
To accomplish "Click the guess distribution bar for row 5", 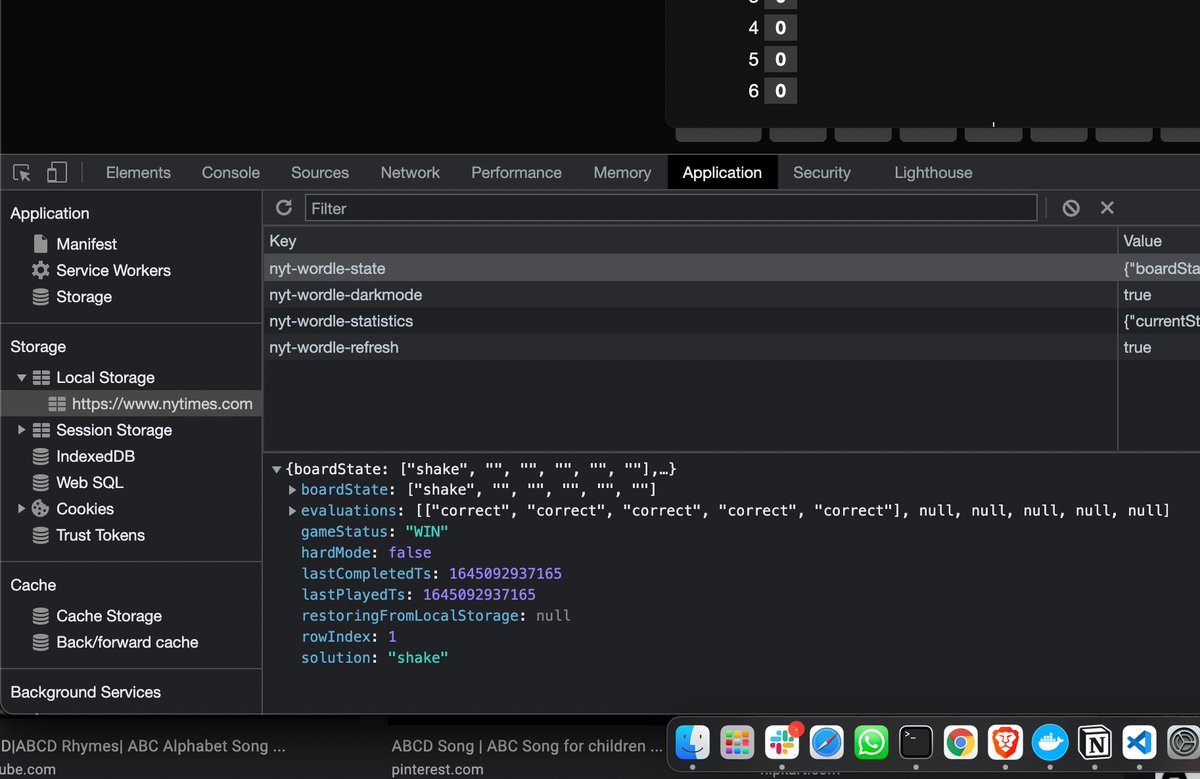I will click(x=780, y=60).
